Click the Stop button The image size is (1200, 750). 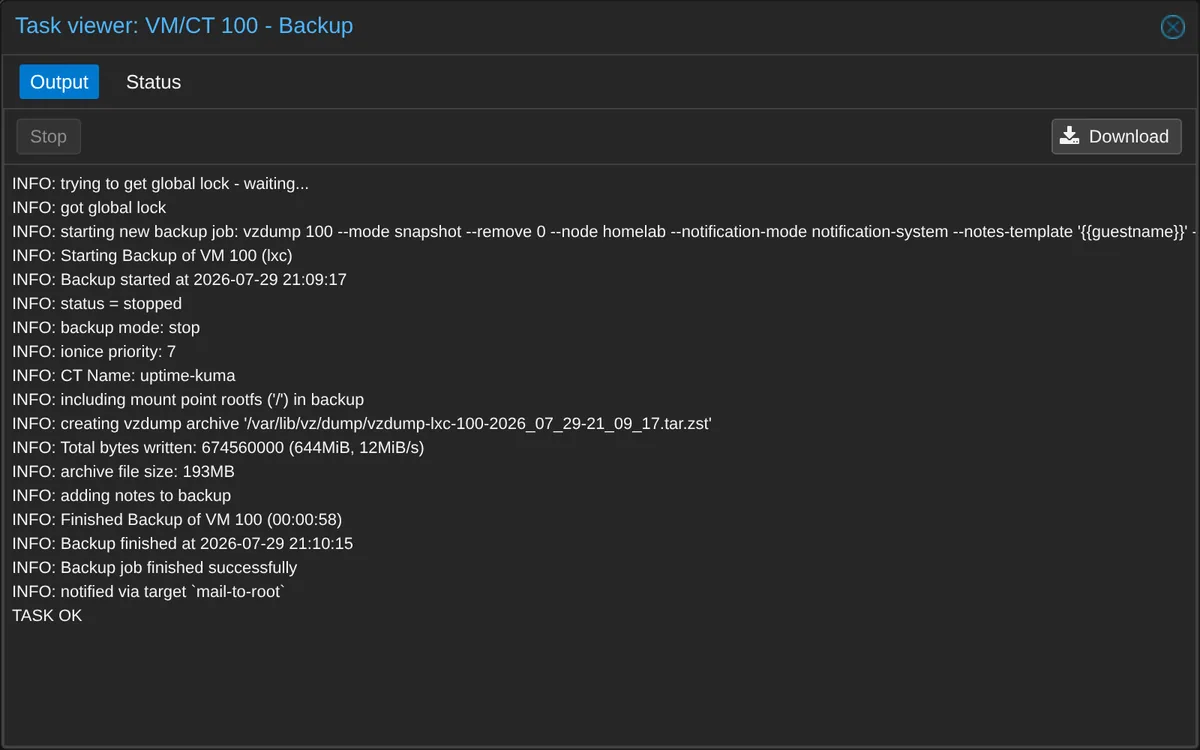[48, 137]
